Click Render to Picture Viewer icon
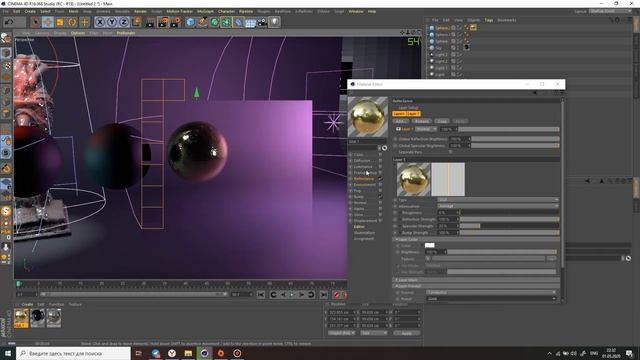Screen dimensions: 640x360 [x=162, y=22]
